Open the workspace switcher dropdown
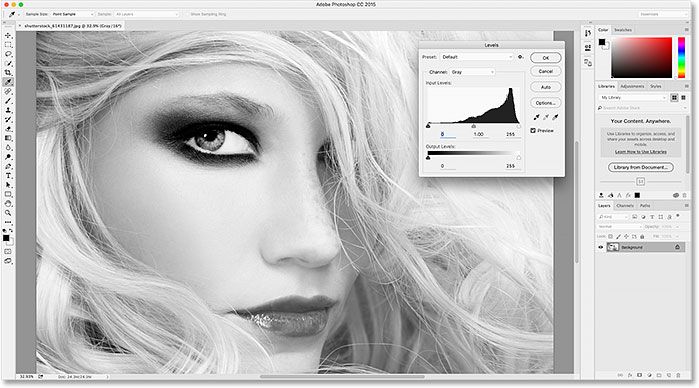This screenshot has width=699, height=388. (663, 14)
